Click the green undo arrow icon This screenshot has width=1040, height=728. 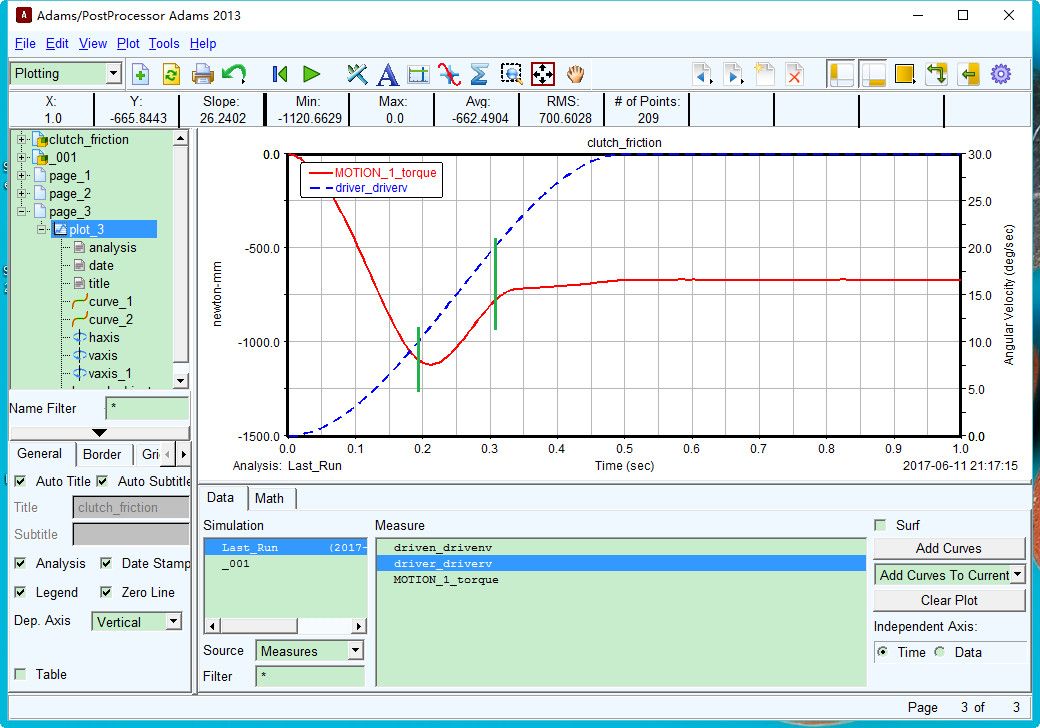[x=234, y=74]
